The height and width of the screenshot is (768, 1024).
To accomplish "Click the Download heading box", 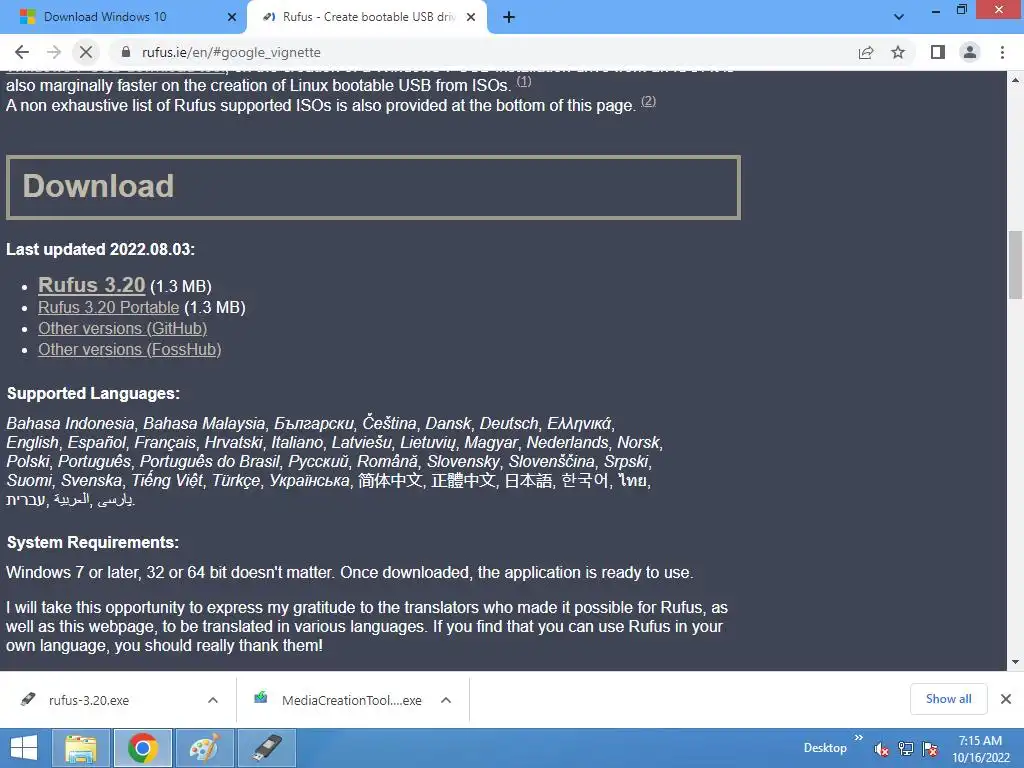I will pos(373,187).
